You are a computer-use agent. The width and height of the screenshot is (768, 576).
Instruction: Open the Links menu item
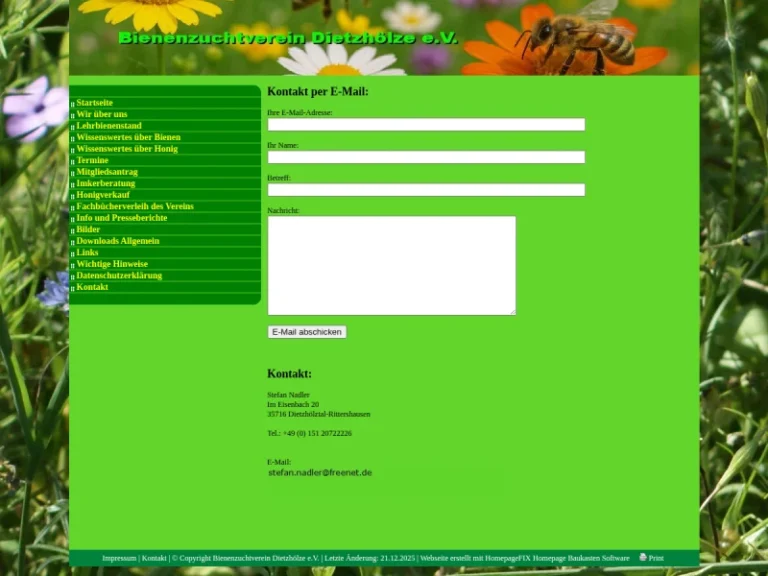(87, 252)
